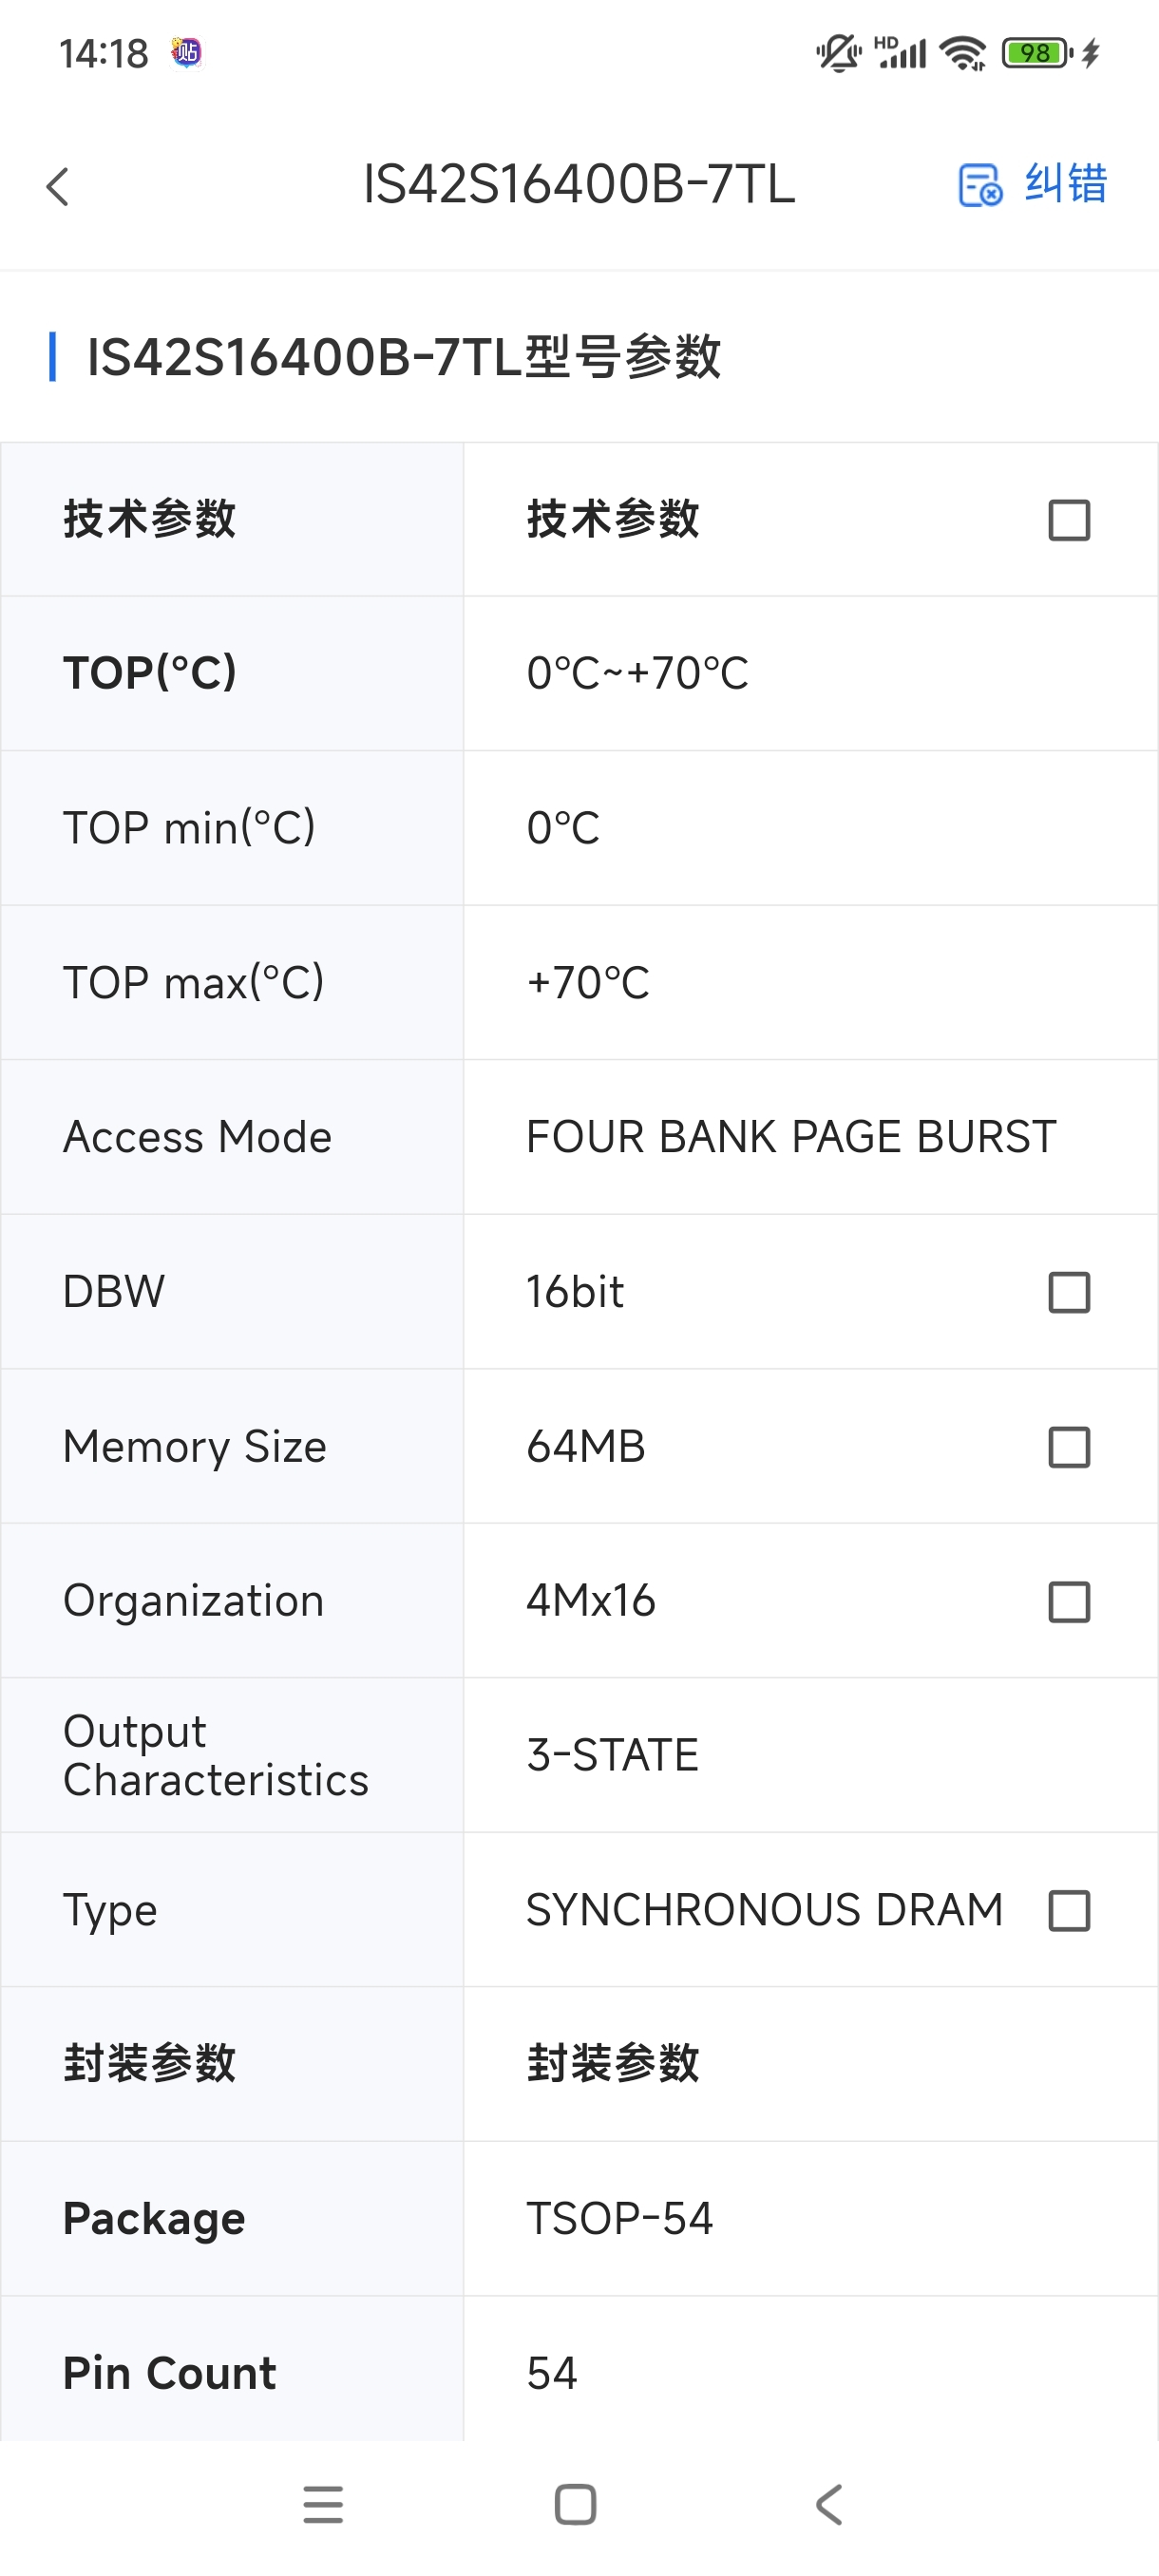1159x2576 pixels.
Task: Tap the 纠错 correction link
Action: coord(1065,184)
